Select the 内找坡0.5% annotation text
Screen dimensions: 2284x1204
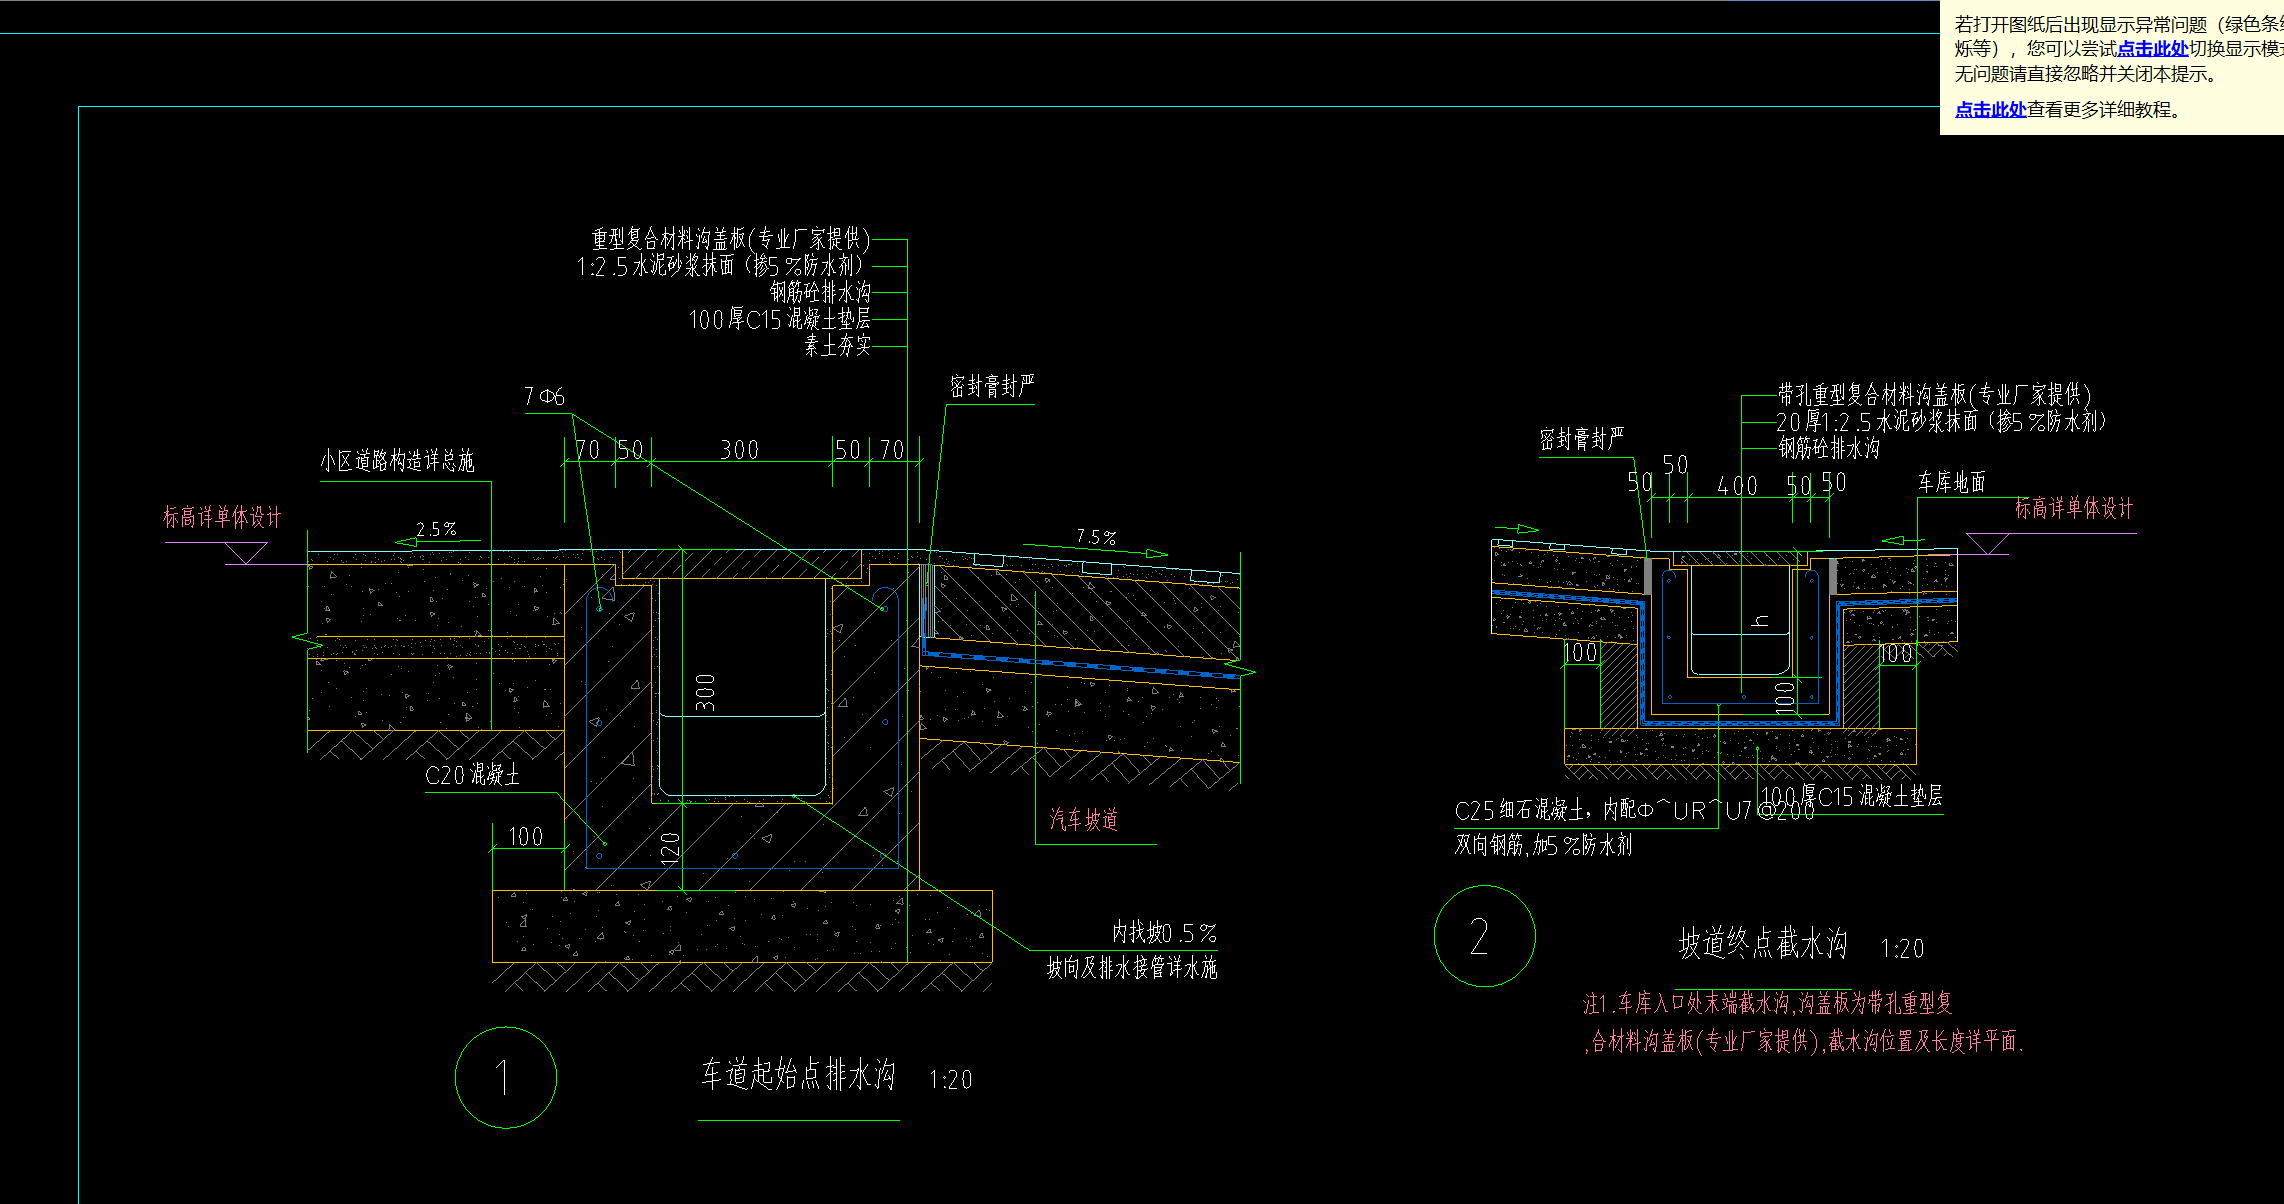(1164, 933)
